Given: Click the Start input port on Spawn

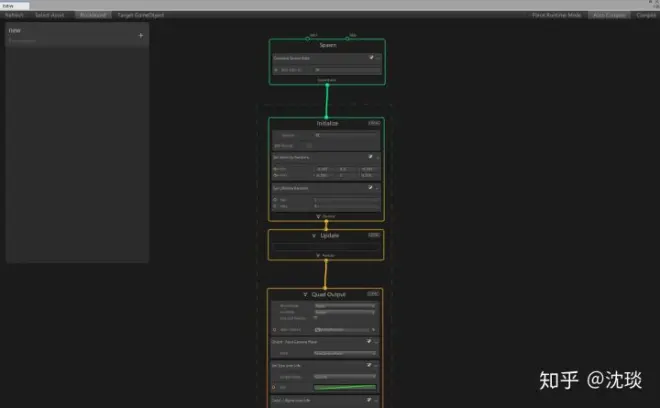Looking at the screenshot, I should [x=308, y=38].
